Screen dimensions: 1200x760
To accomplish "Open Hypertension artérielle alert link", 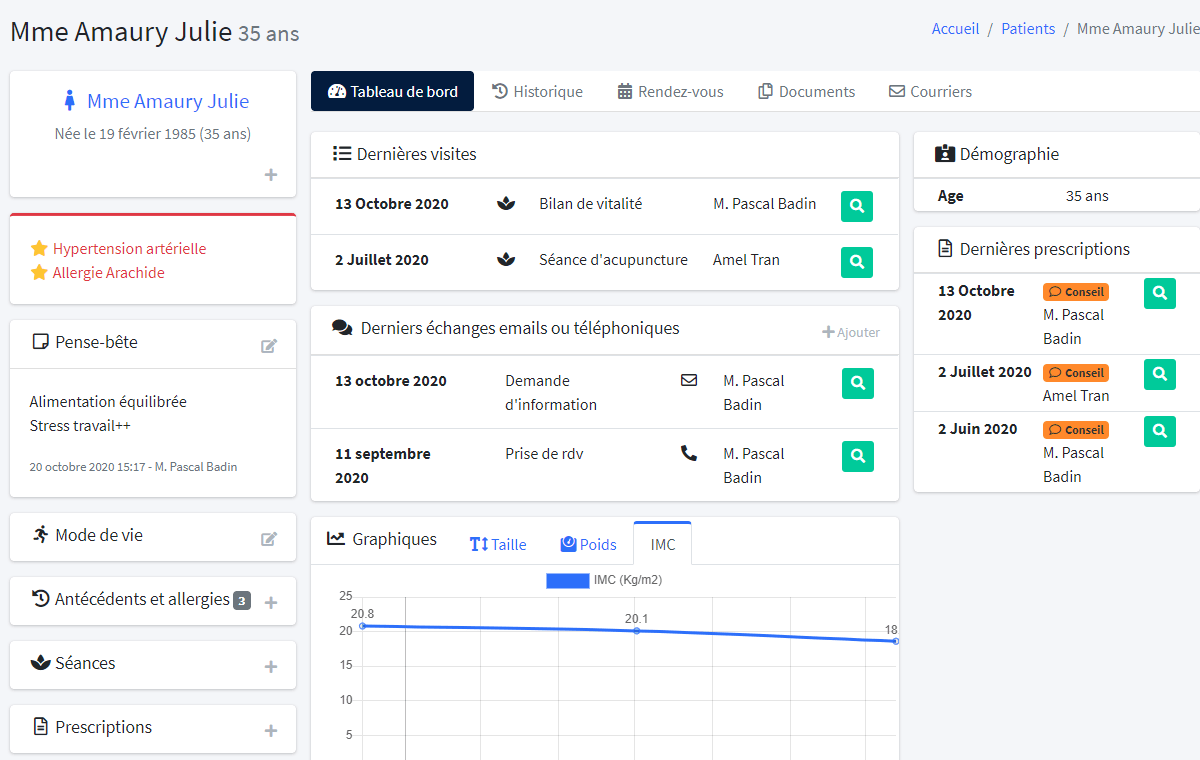I will click(129, 248).
